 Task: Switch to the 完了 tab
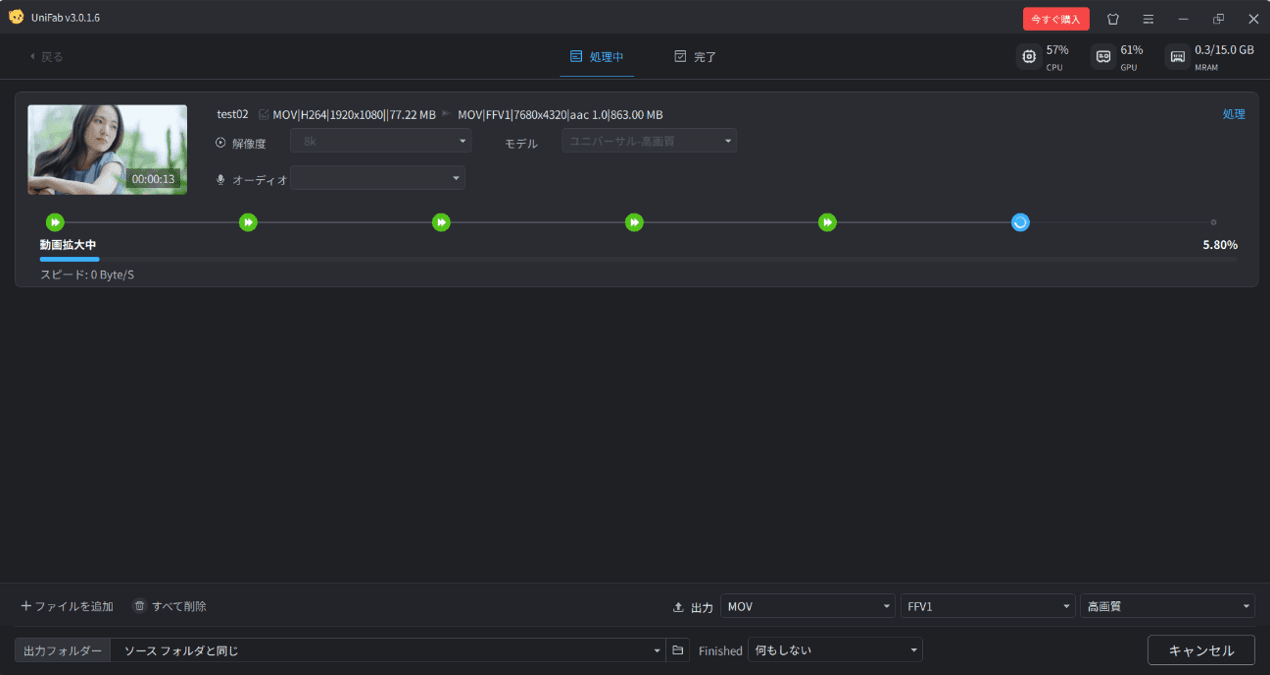[696, 57]
